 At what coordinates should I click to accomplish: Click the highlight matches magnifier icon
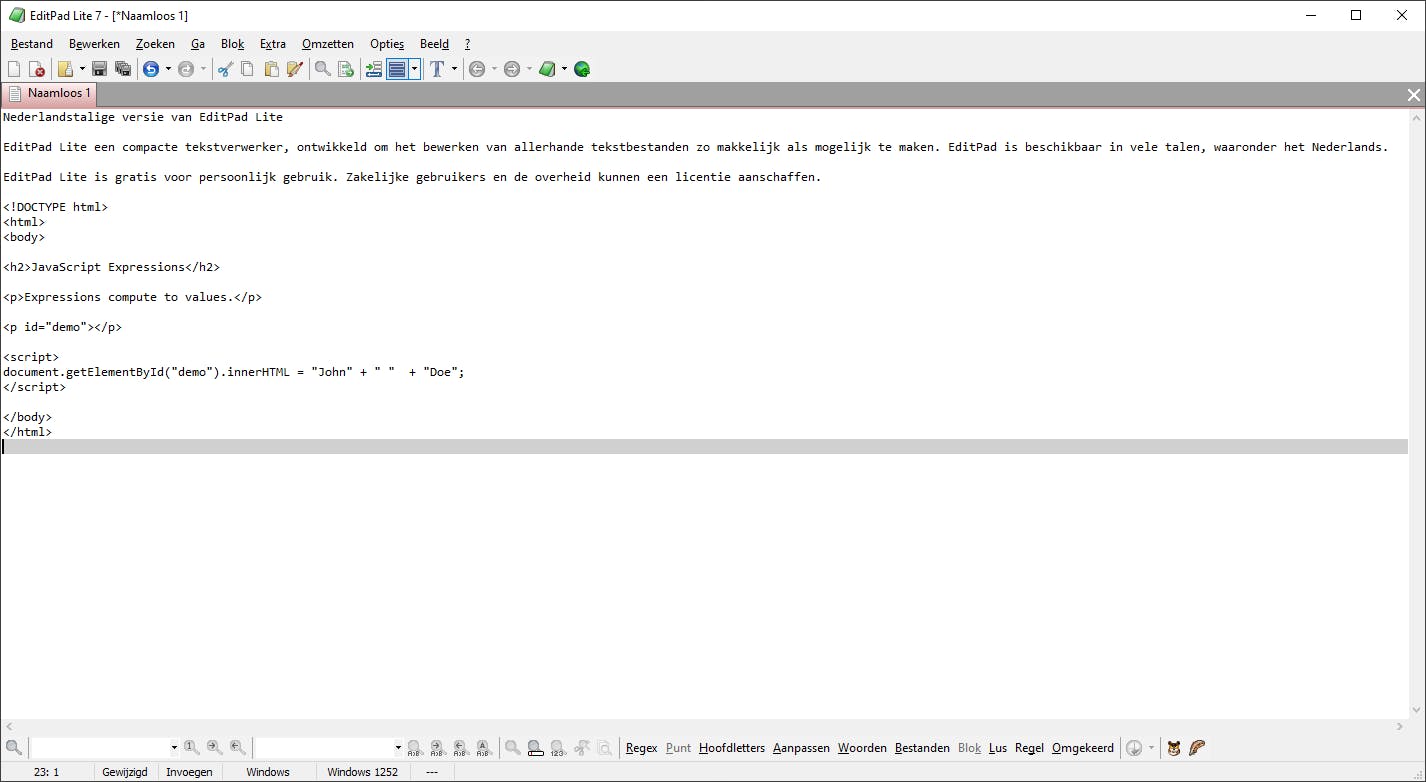[x=535, y=747]
